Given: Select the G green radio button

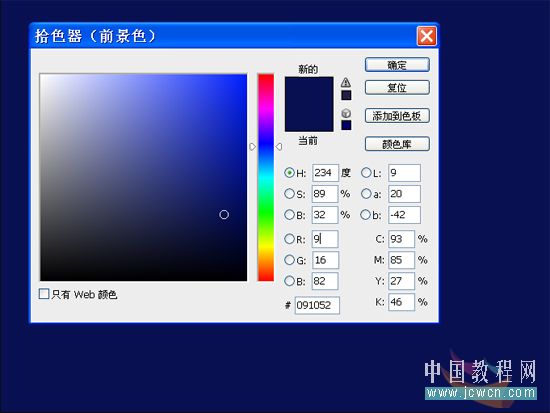Looking at the screenshot, I should tap(289, 260).
